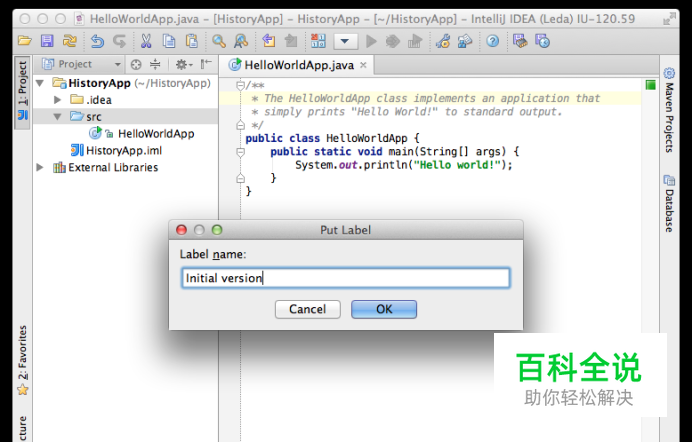
Task: Click the navigate Back arrow icon
Action: pos(268,41)
